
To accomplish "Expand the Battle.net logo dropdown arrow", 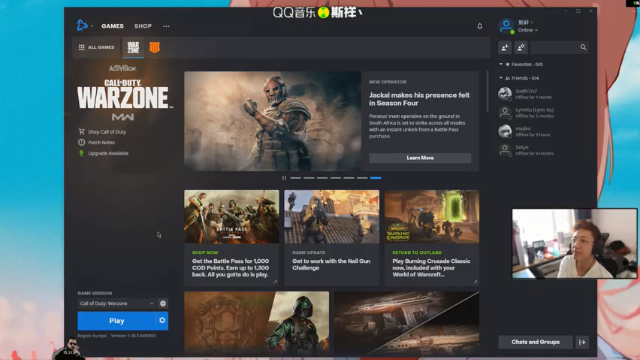I will point(92,26).
